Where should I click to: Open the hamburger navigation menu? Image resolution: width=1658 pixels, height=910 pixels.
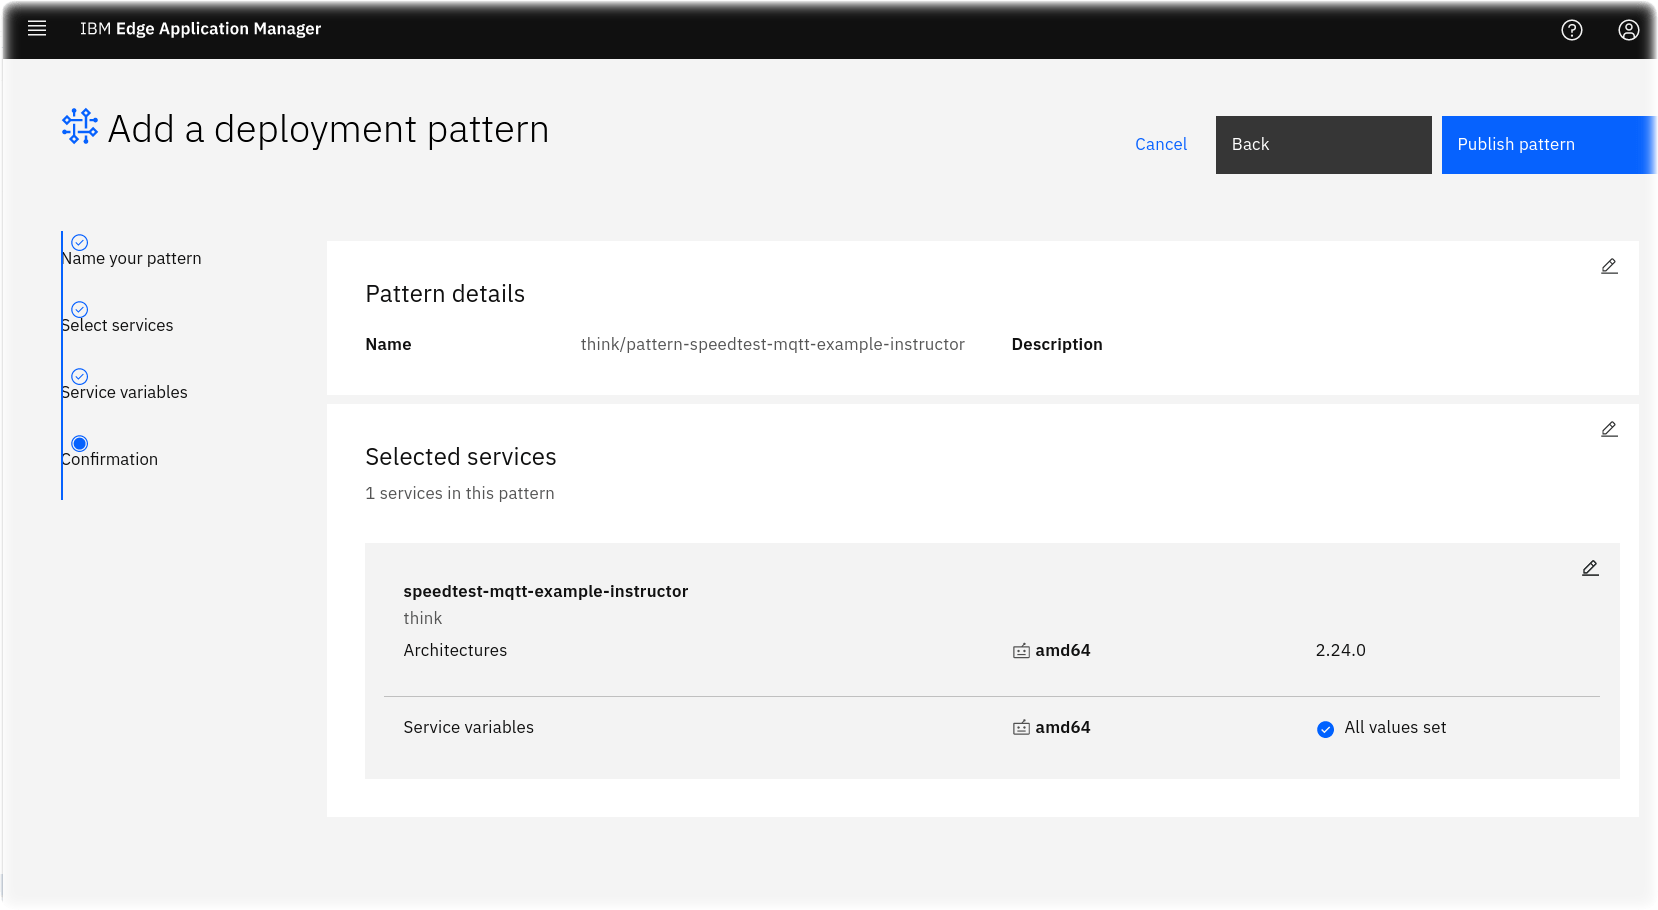(x=37, y=29)
